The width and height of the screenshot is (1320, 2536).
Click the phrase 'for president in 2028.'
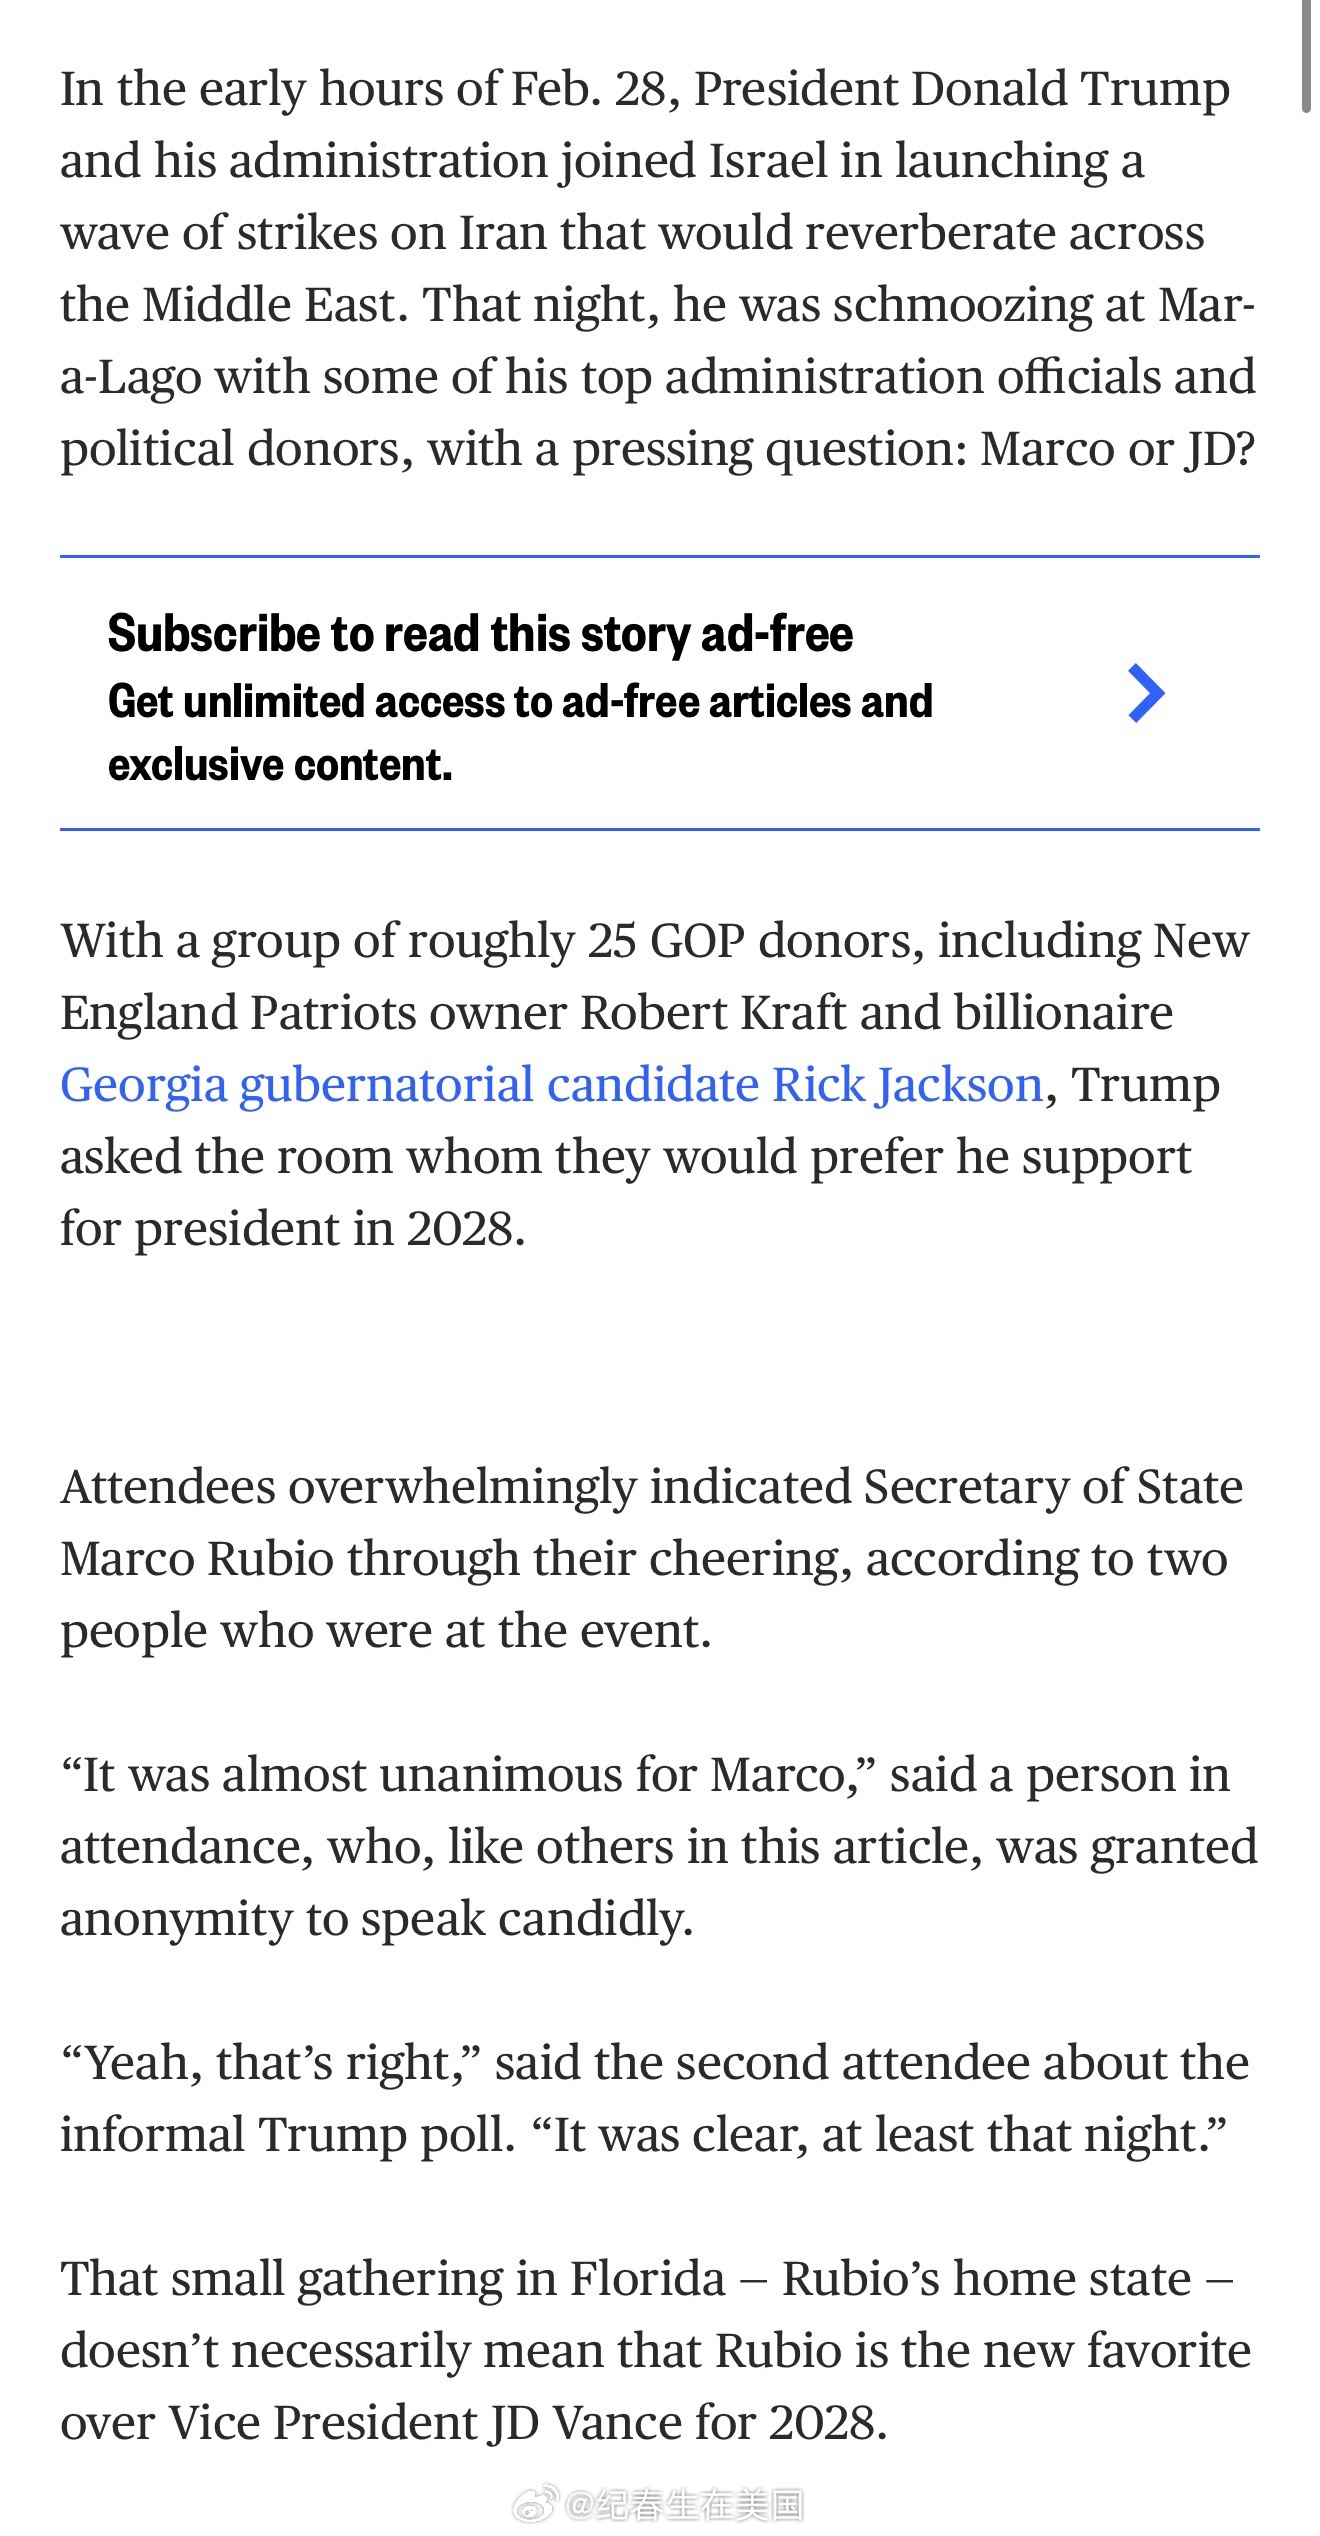coord(293,1229)
